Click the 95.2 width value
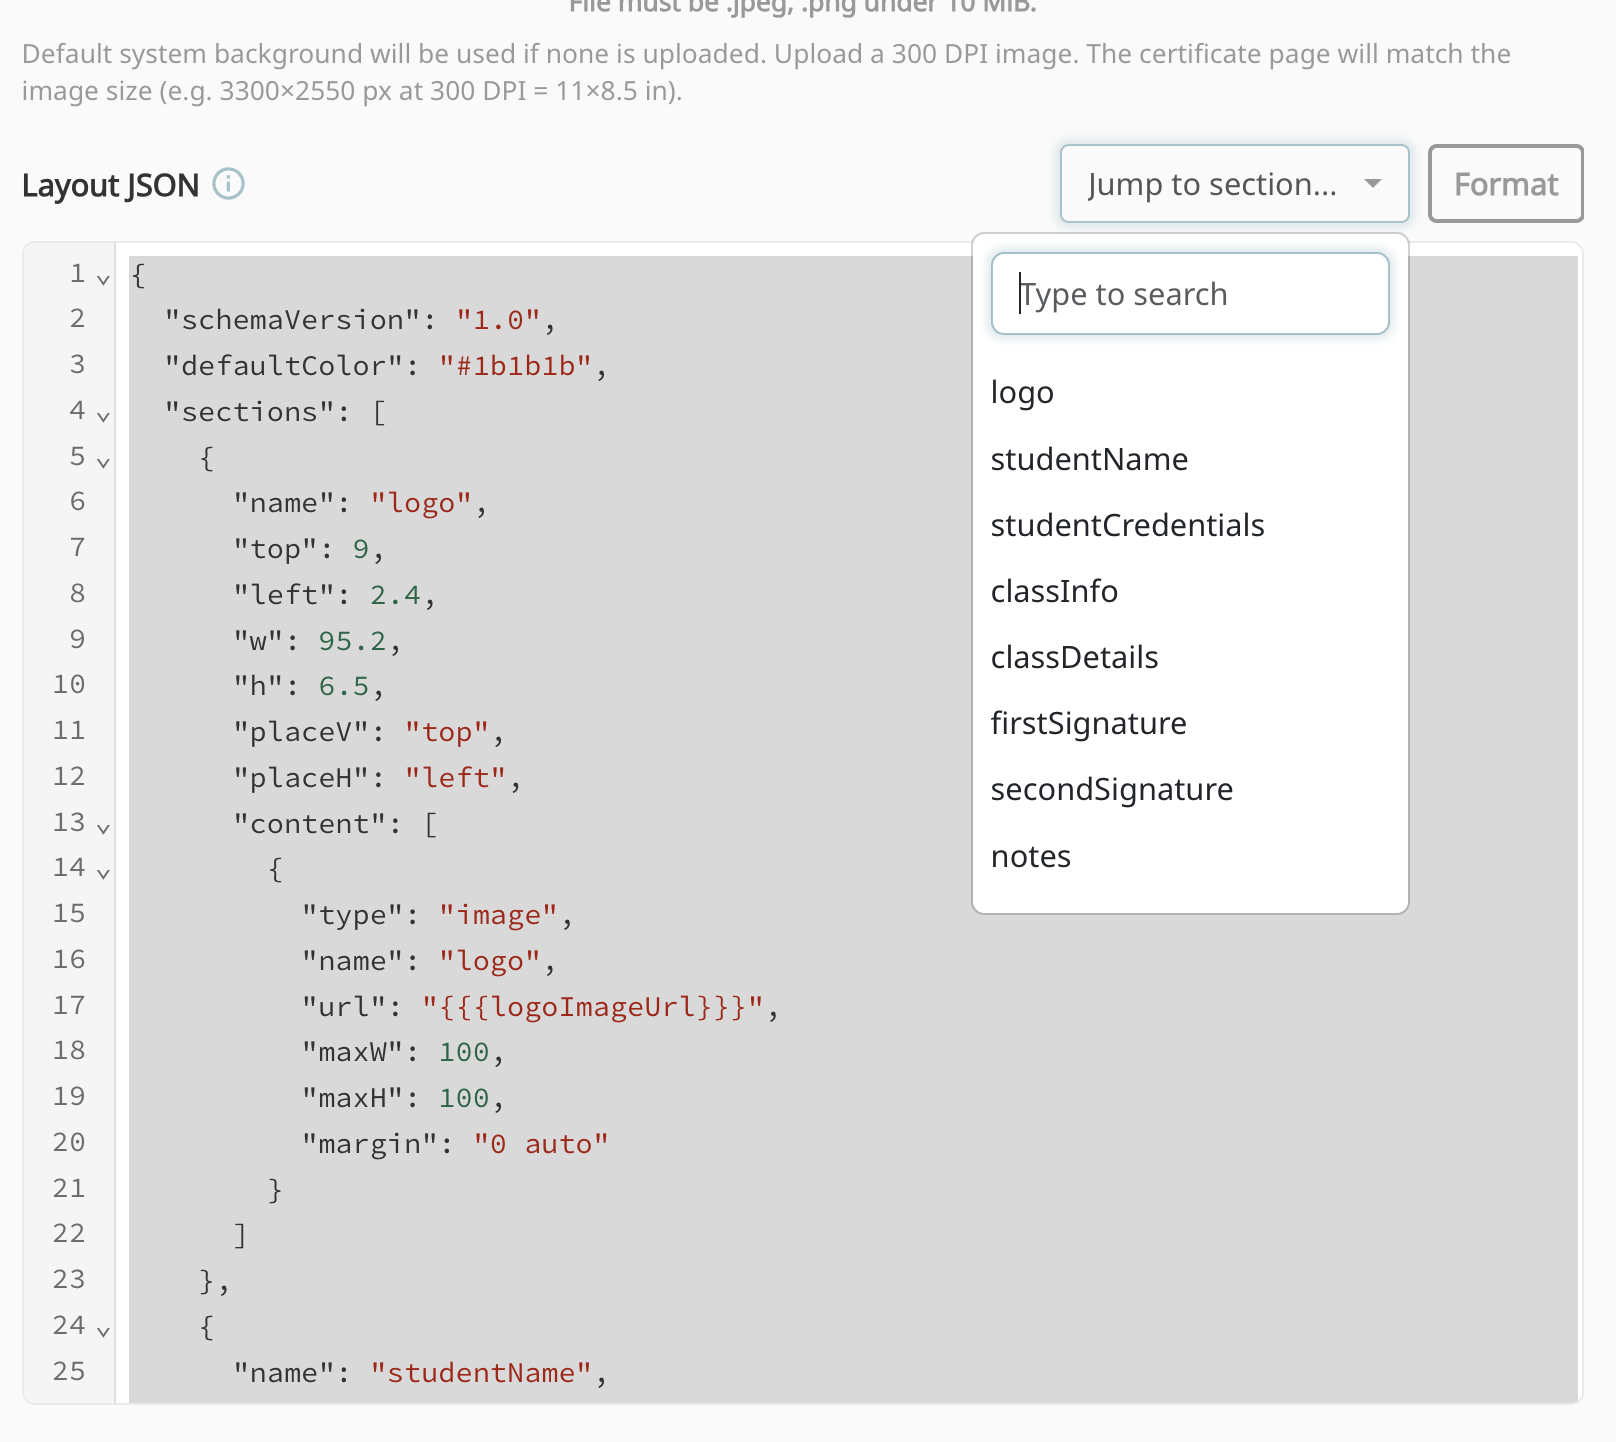The height and width of the screenshot is (1442, 1616). [352, 641]
